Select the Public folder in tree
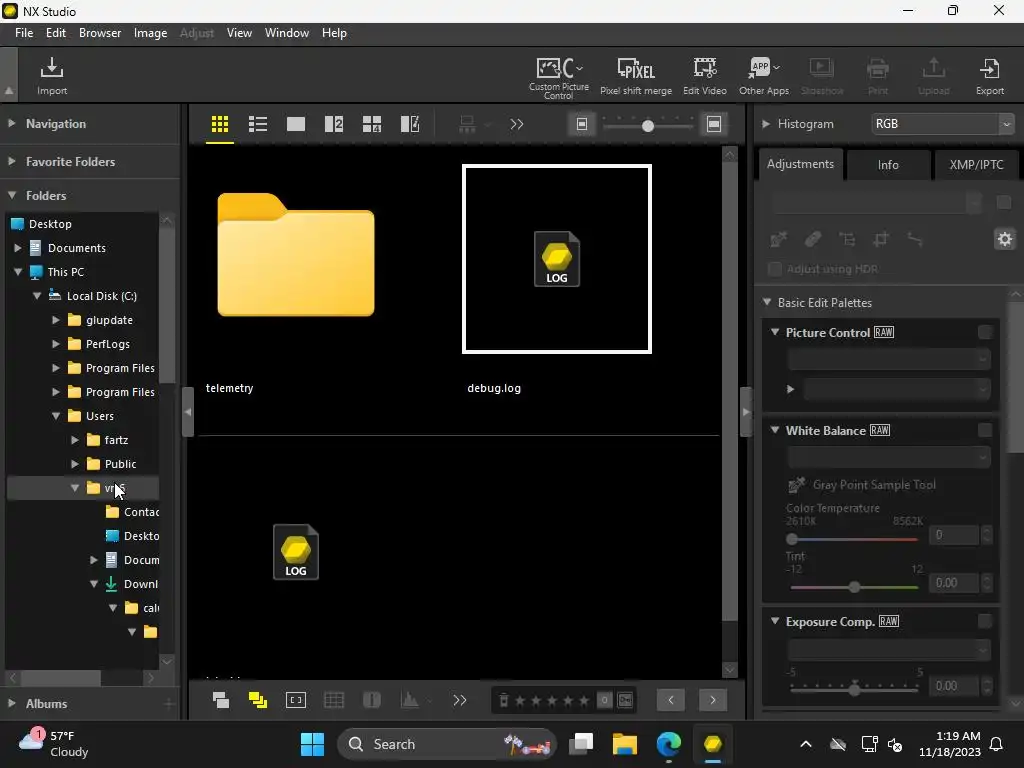 point(121,464)
